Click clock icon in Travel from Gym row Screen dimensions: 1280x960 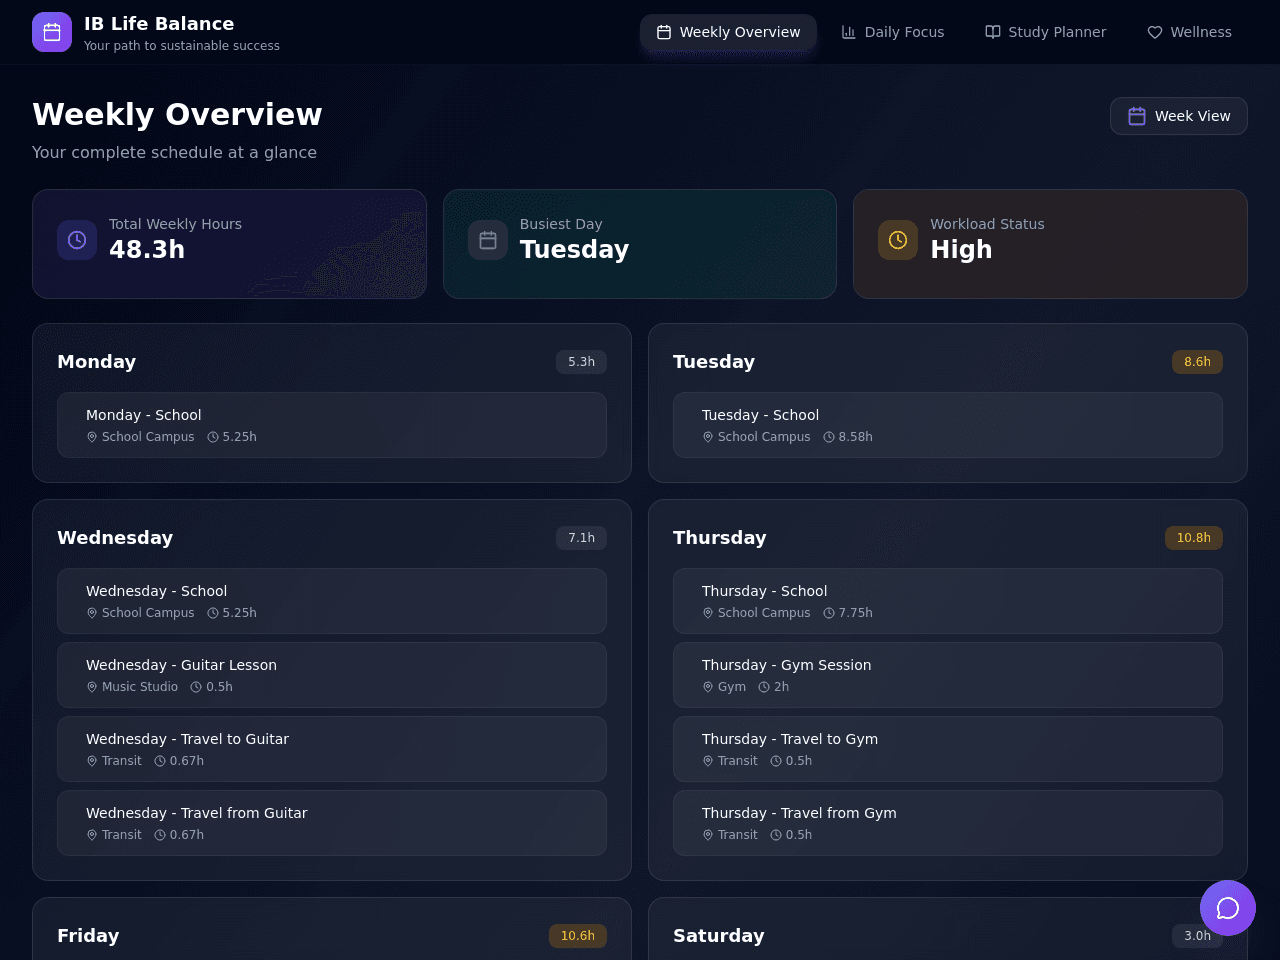776,835
